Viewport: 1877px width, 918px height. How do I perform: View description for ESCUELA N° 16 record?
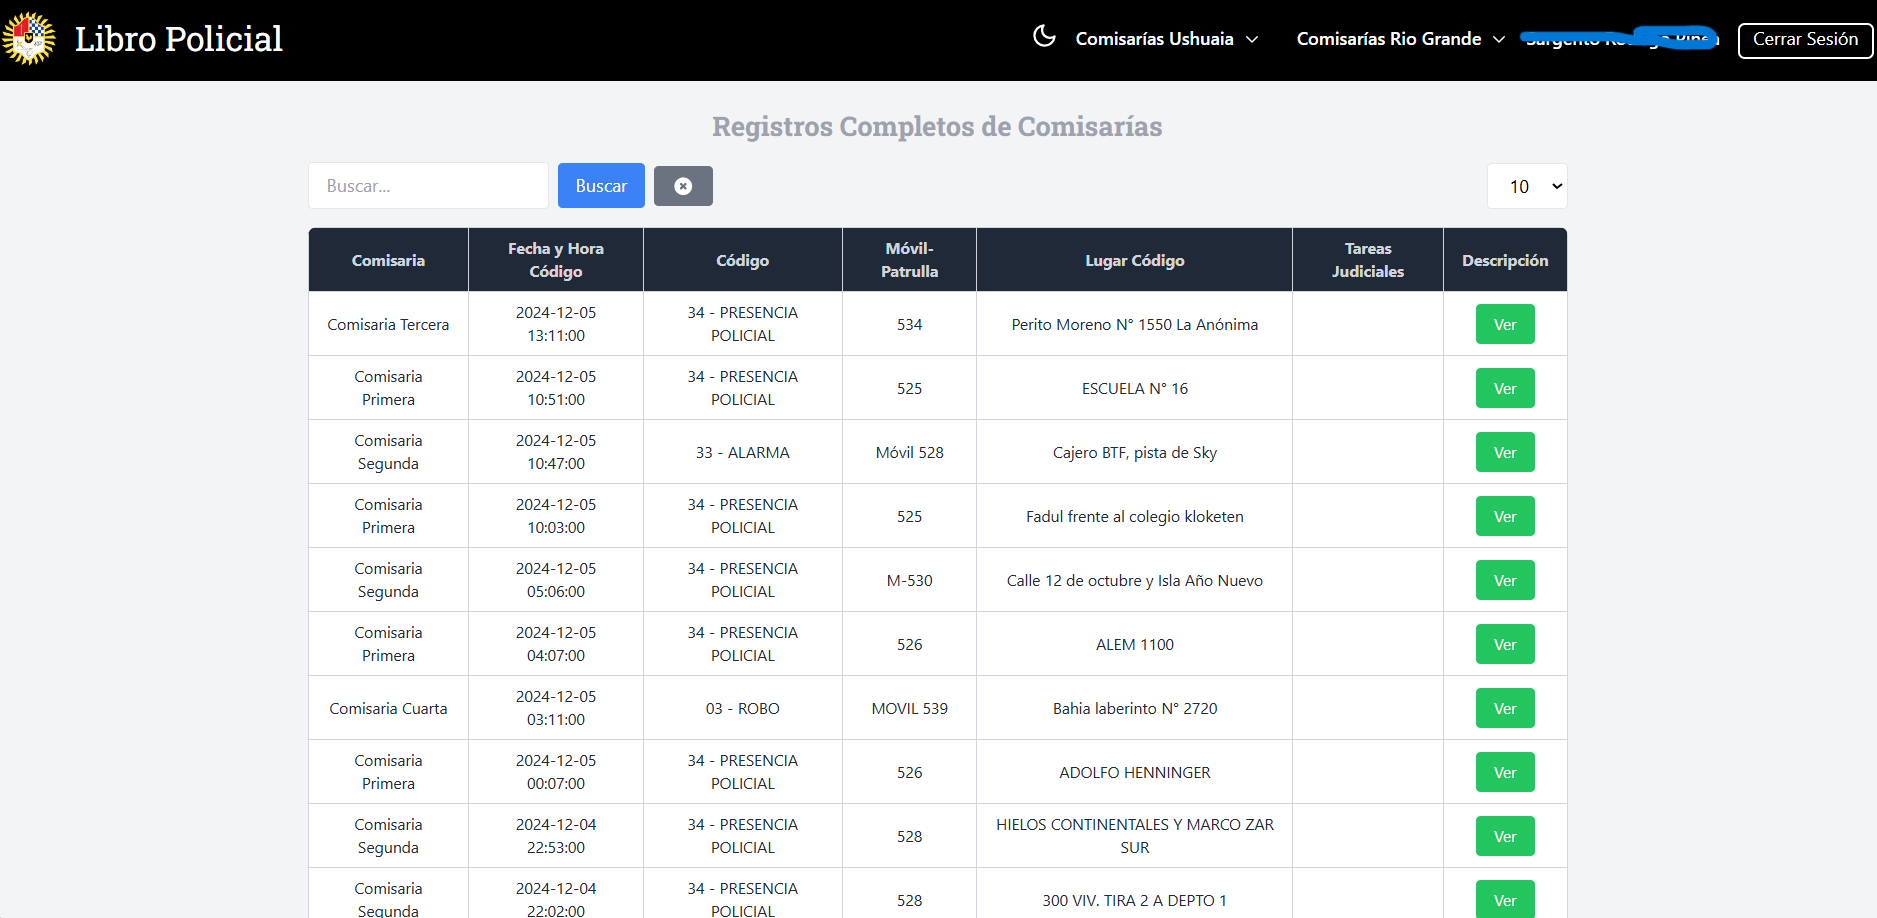point(1504,388)
